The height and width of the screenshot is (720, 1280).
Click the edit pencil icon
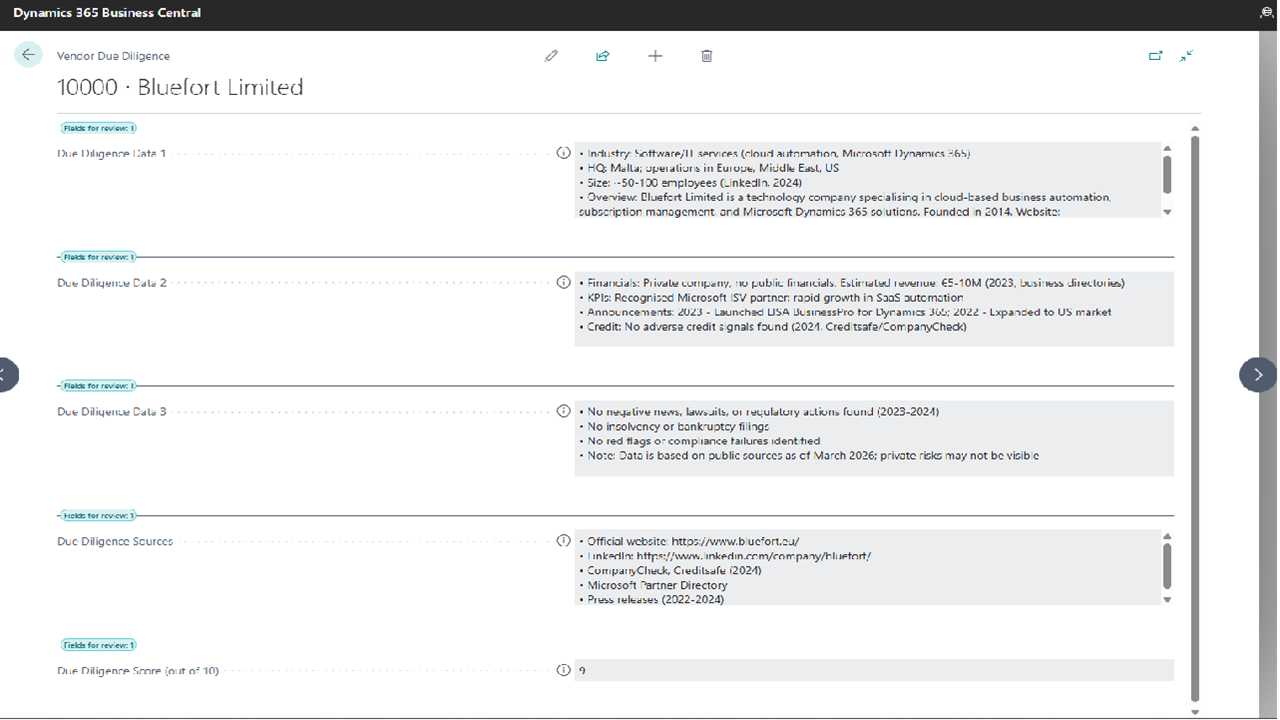pos(551,56)
